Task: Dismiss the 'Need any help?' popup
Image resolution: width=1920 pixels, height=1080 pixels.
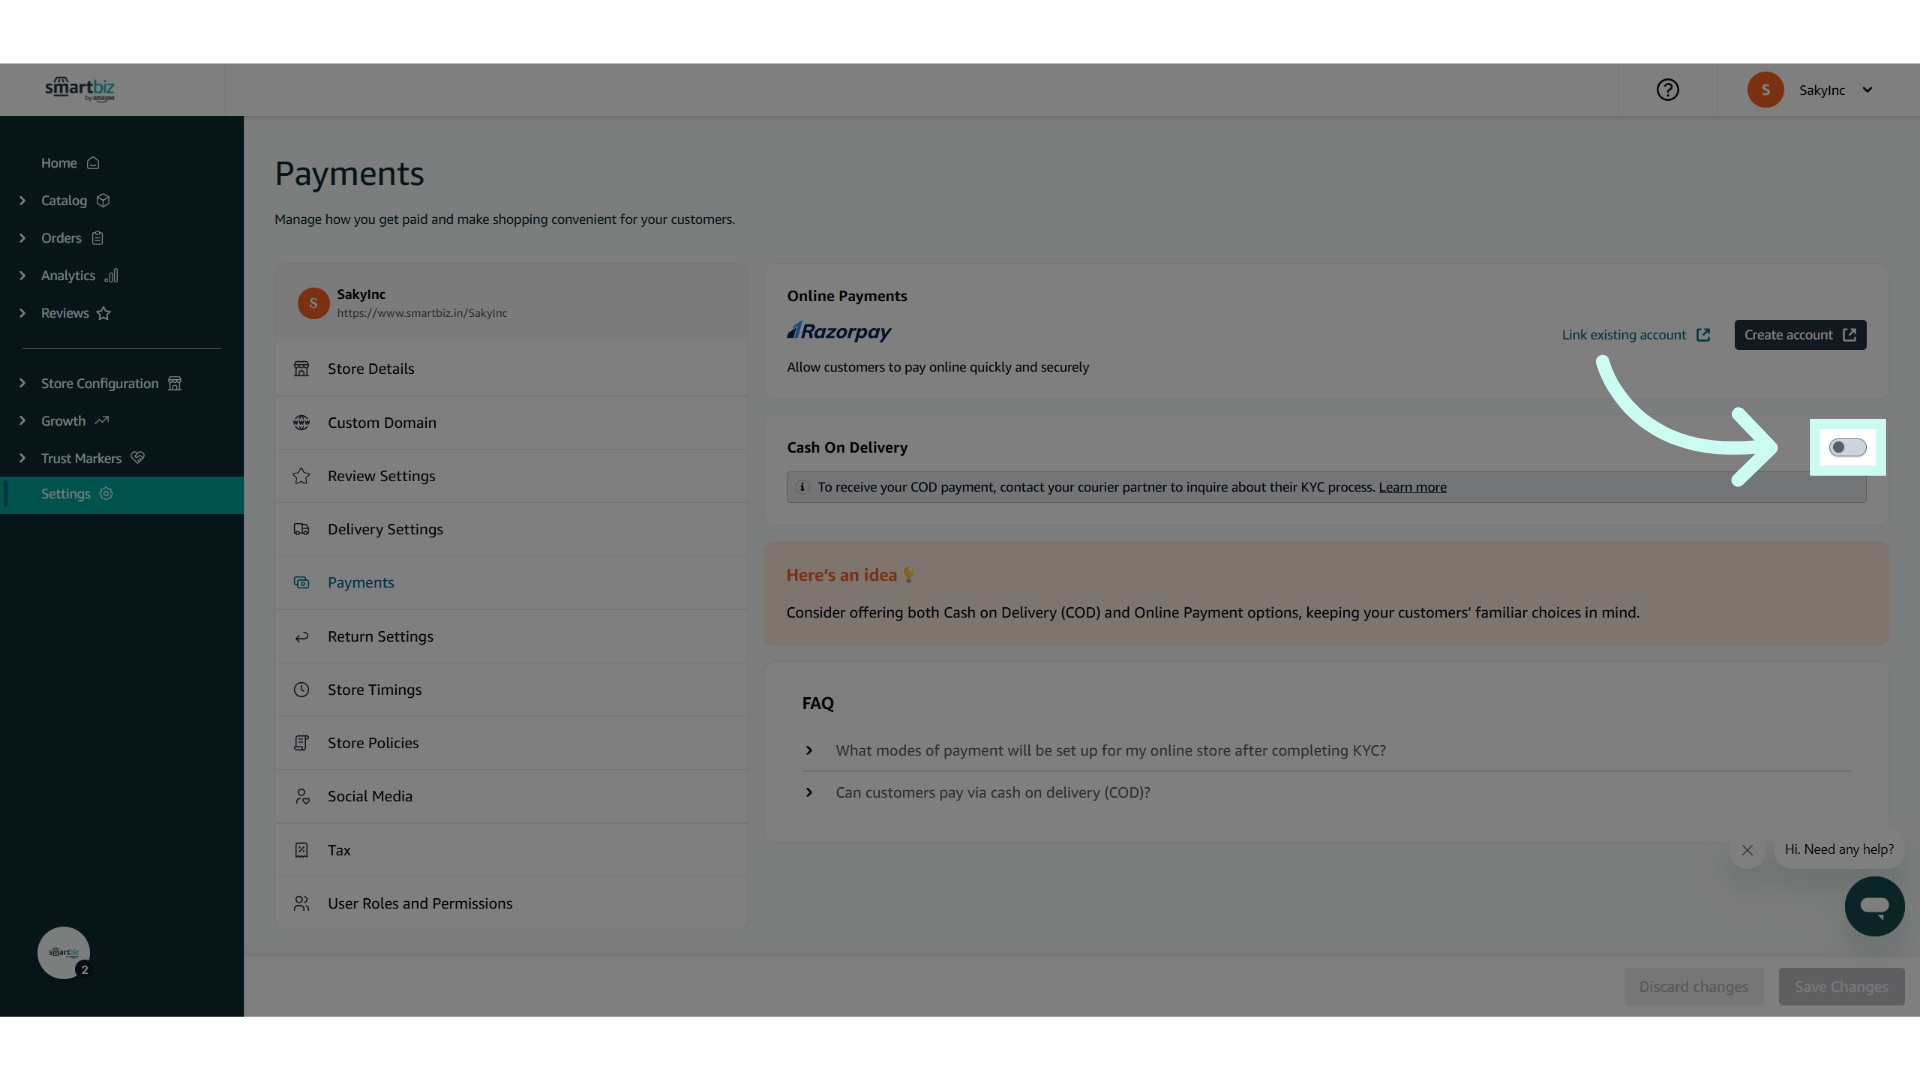Action: [x=1747, y=850]
